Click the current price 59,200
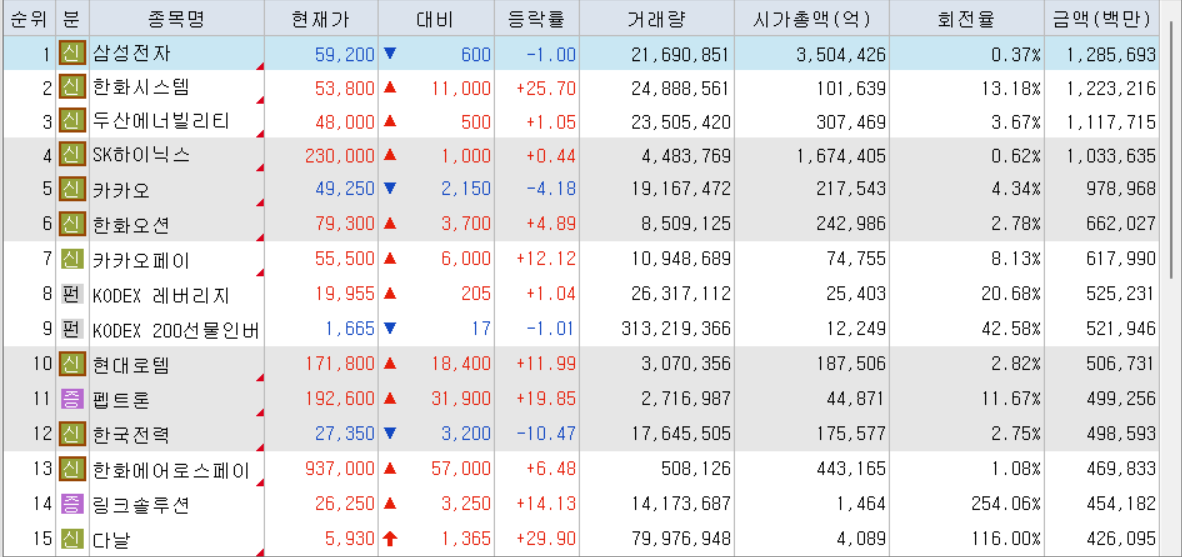 pos(345,54)
